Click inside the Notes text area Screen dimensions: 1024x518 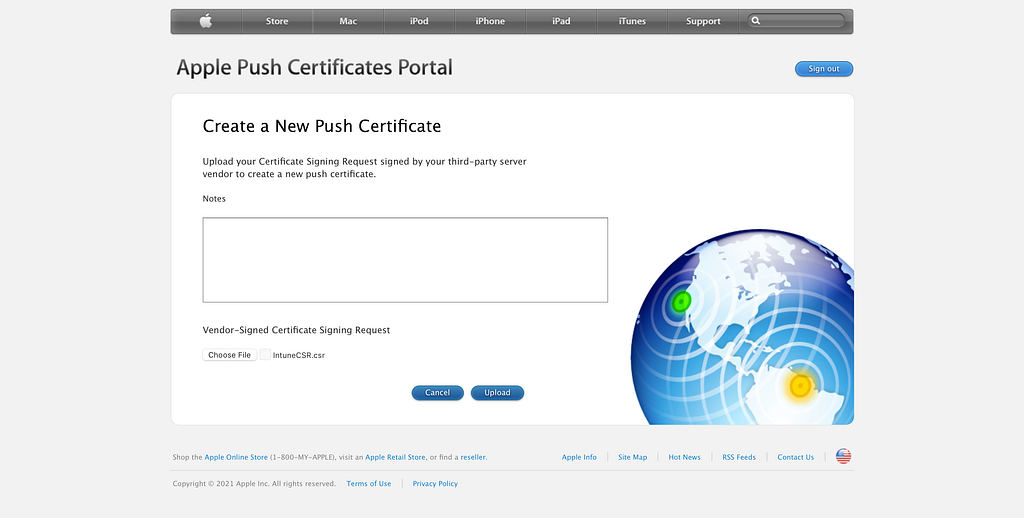[405, 260]
